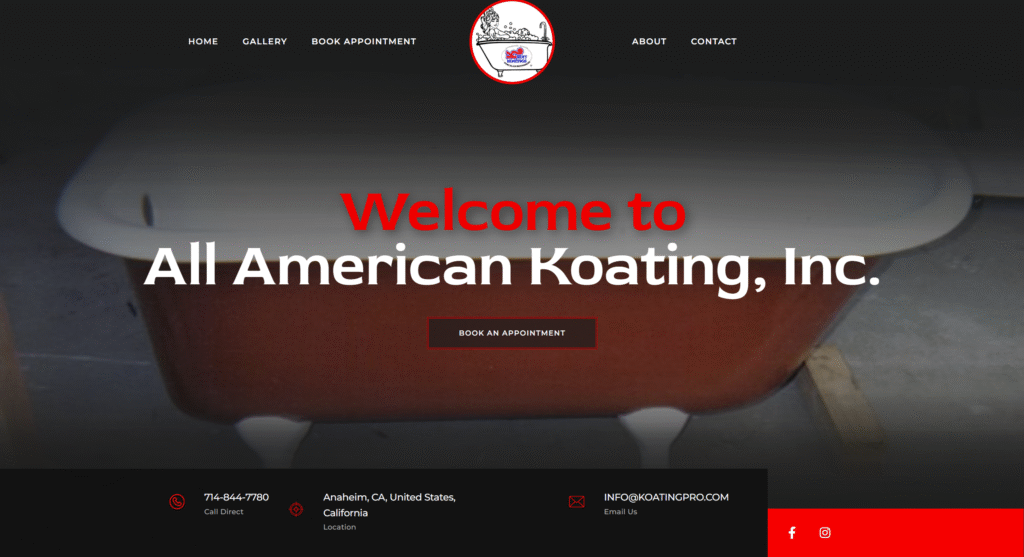Go to the HOME menu item

pyautogui.click(x=203, y=41)
